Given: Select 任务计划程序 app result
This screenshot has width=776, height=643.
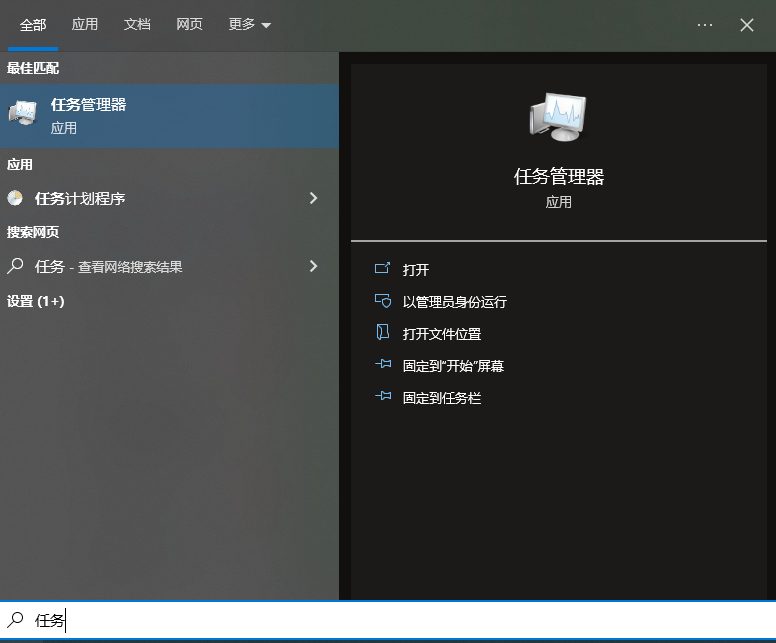Looking at the screenshot, I should coord(169,198).
